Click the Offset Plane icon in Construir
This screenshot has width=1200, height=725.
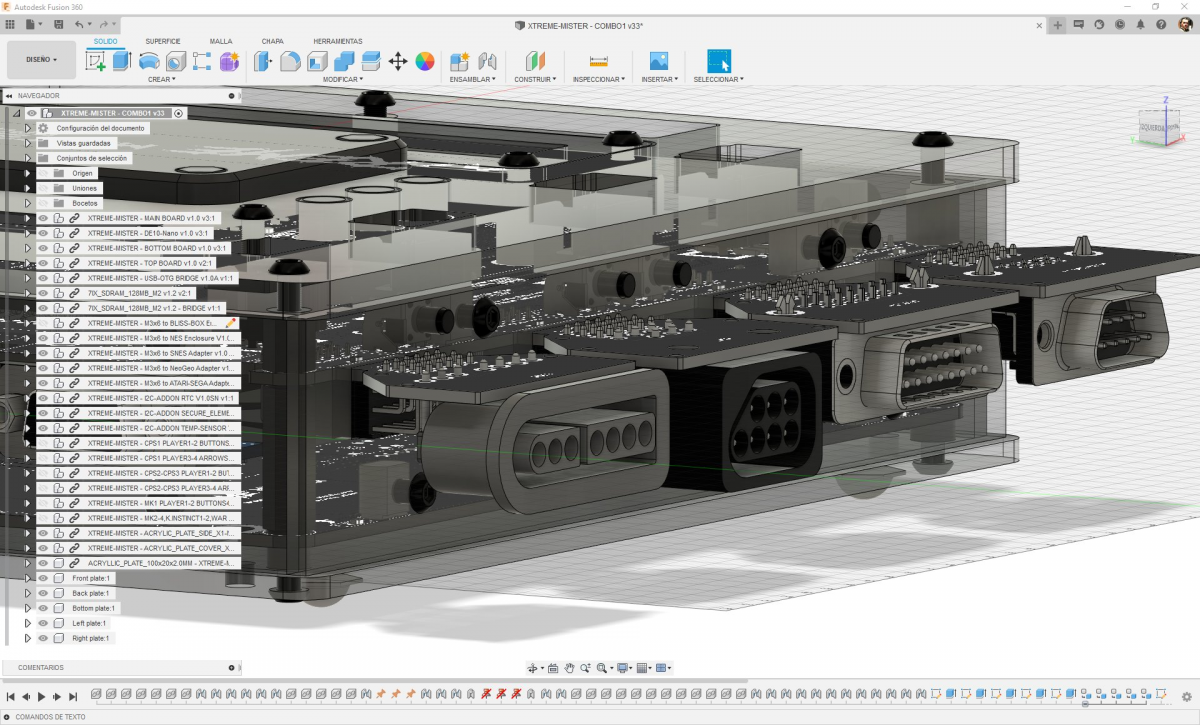pos(535,61)
